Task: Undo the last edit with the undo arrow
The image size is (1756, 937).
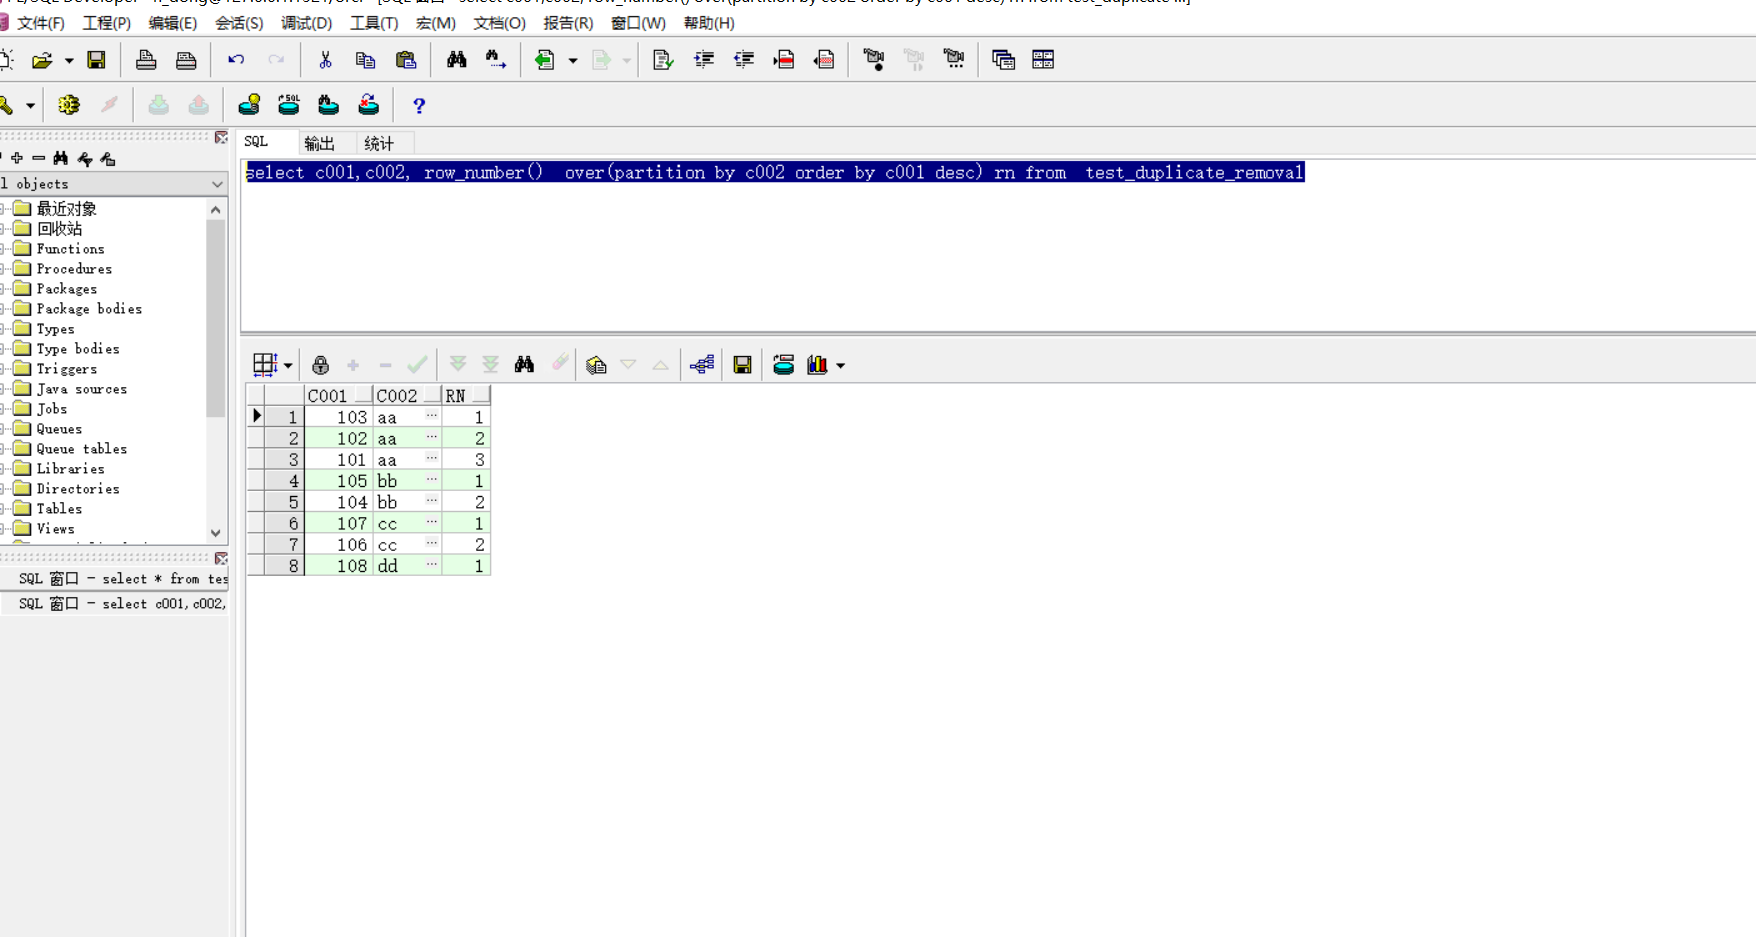Action: pos(236,59)
